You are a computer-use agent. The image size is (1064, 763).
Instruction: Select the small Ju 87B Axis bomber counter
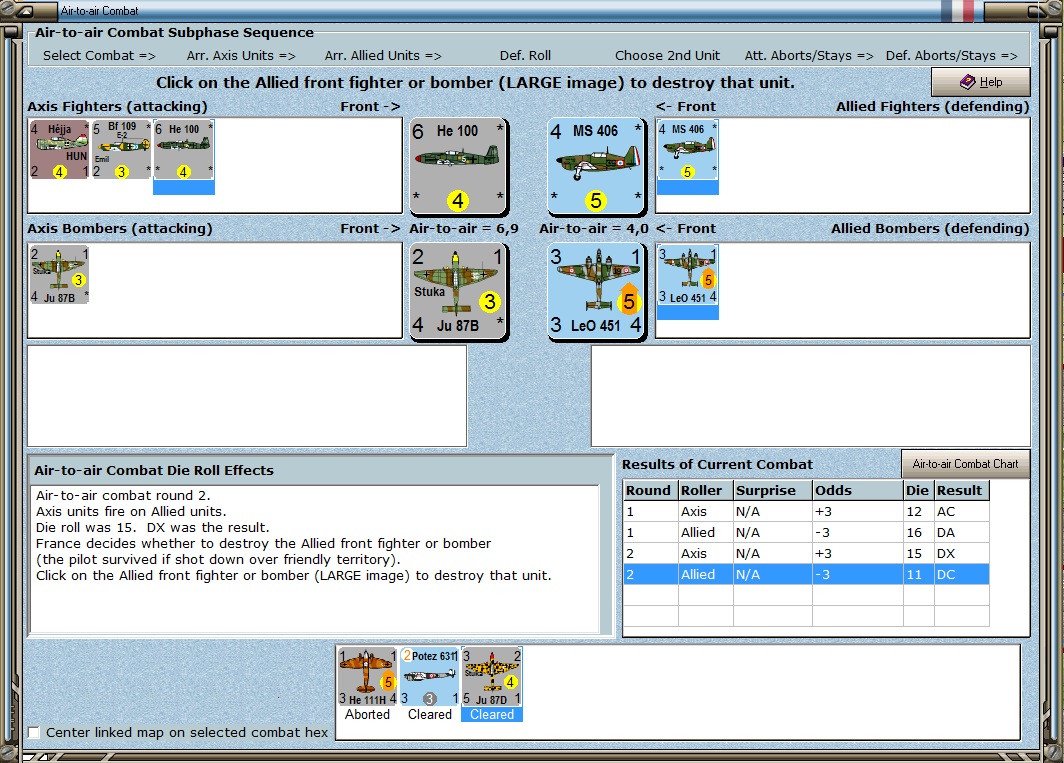pos(59,274)
